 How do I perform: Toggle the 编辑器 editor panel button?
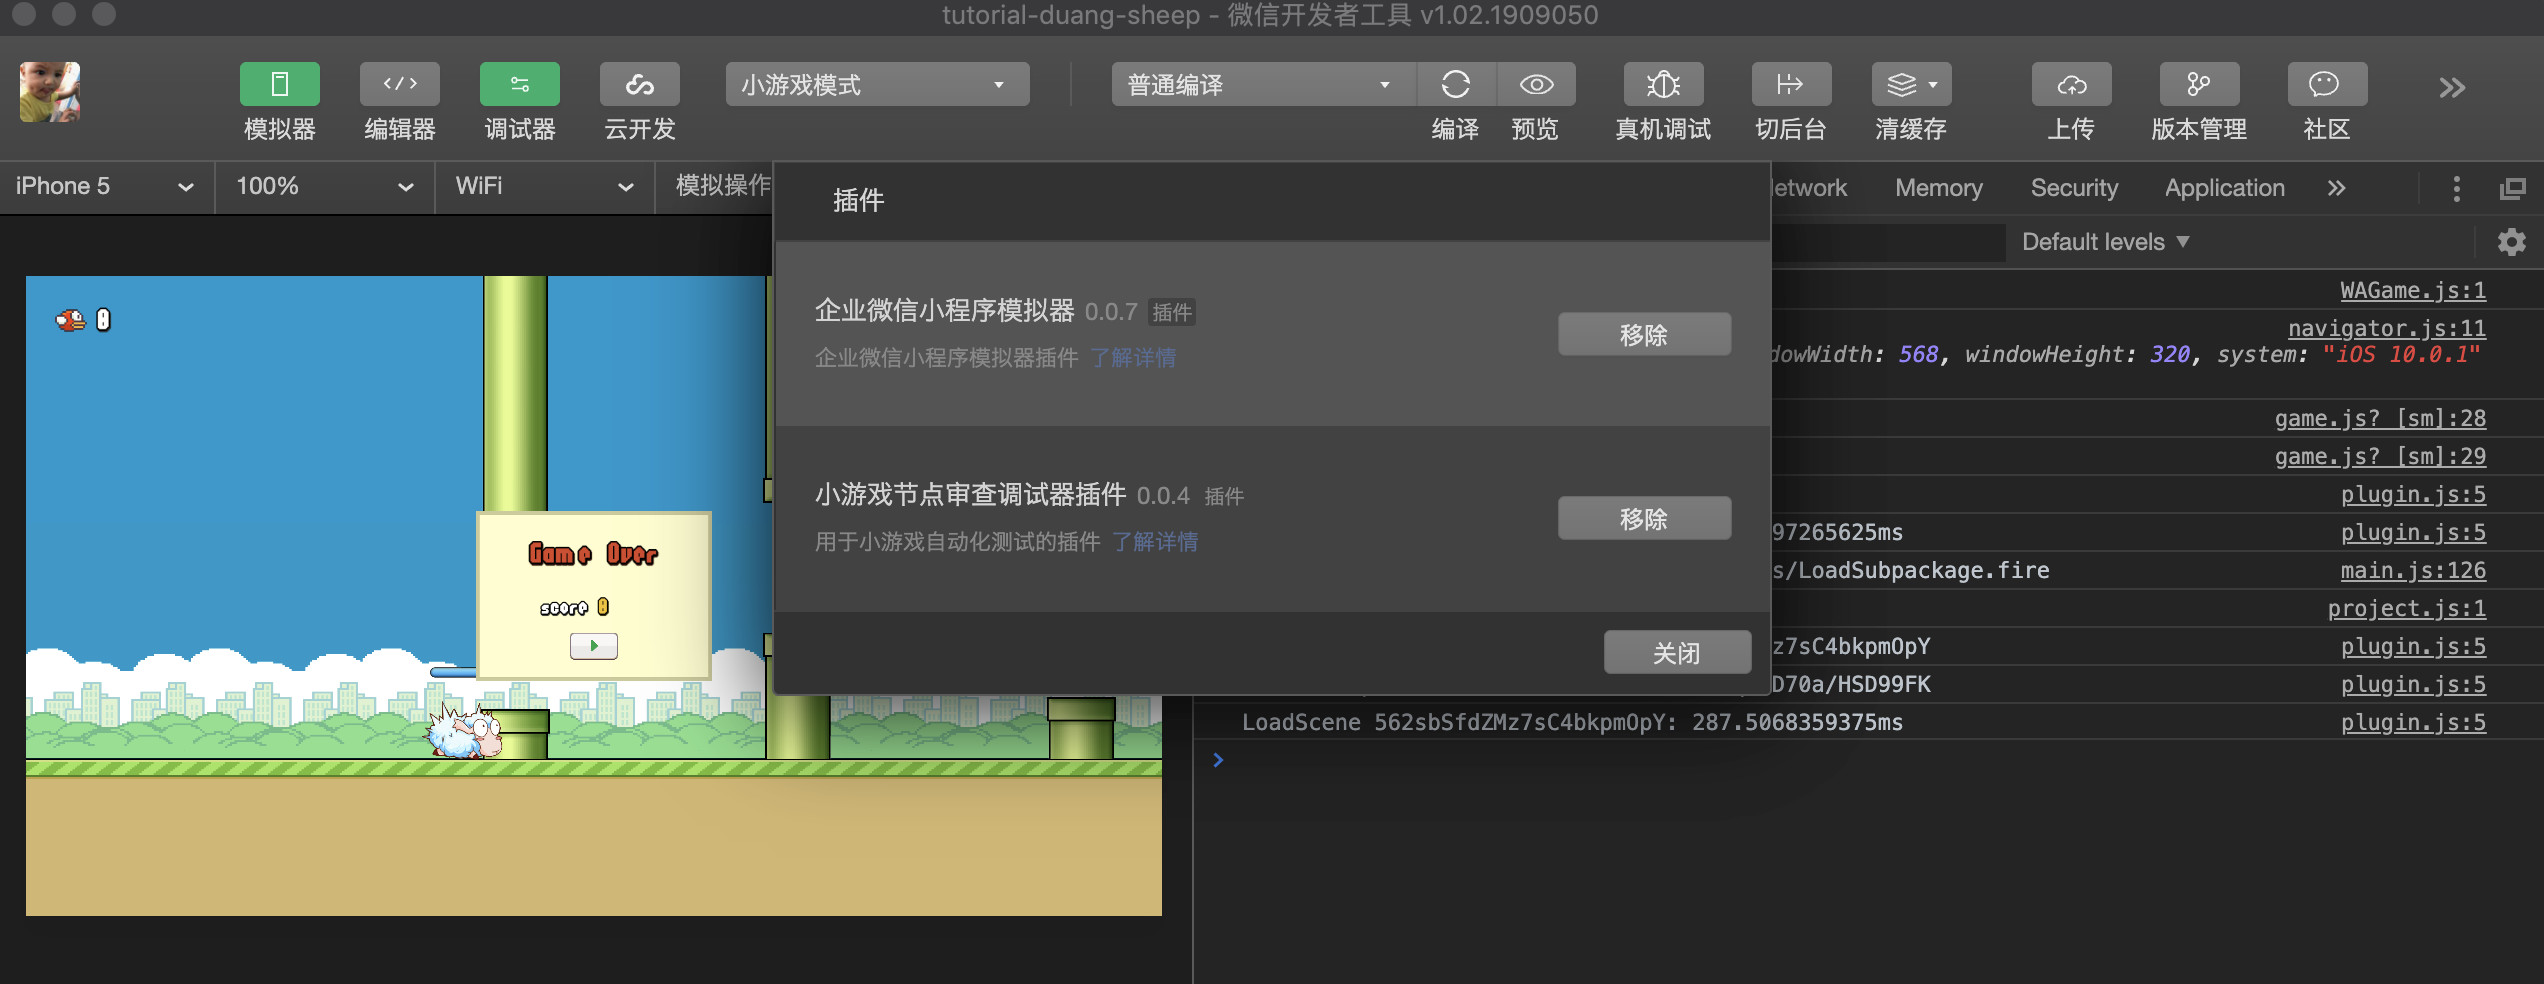399,85
